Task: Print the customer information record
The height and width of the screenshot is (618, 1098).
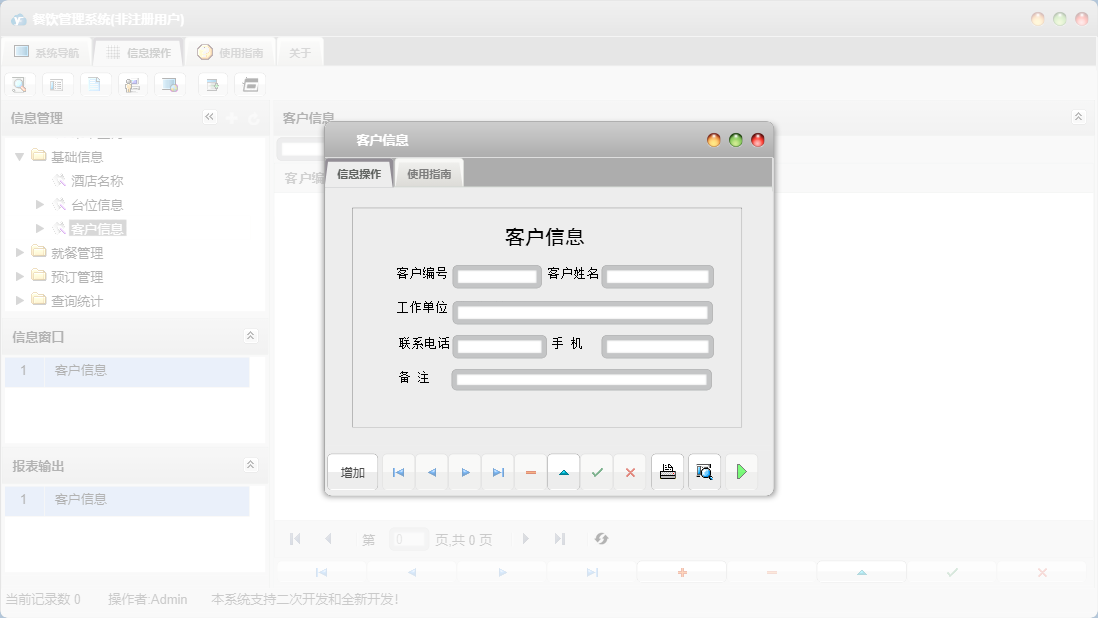Action: pos(667,471)
